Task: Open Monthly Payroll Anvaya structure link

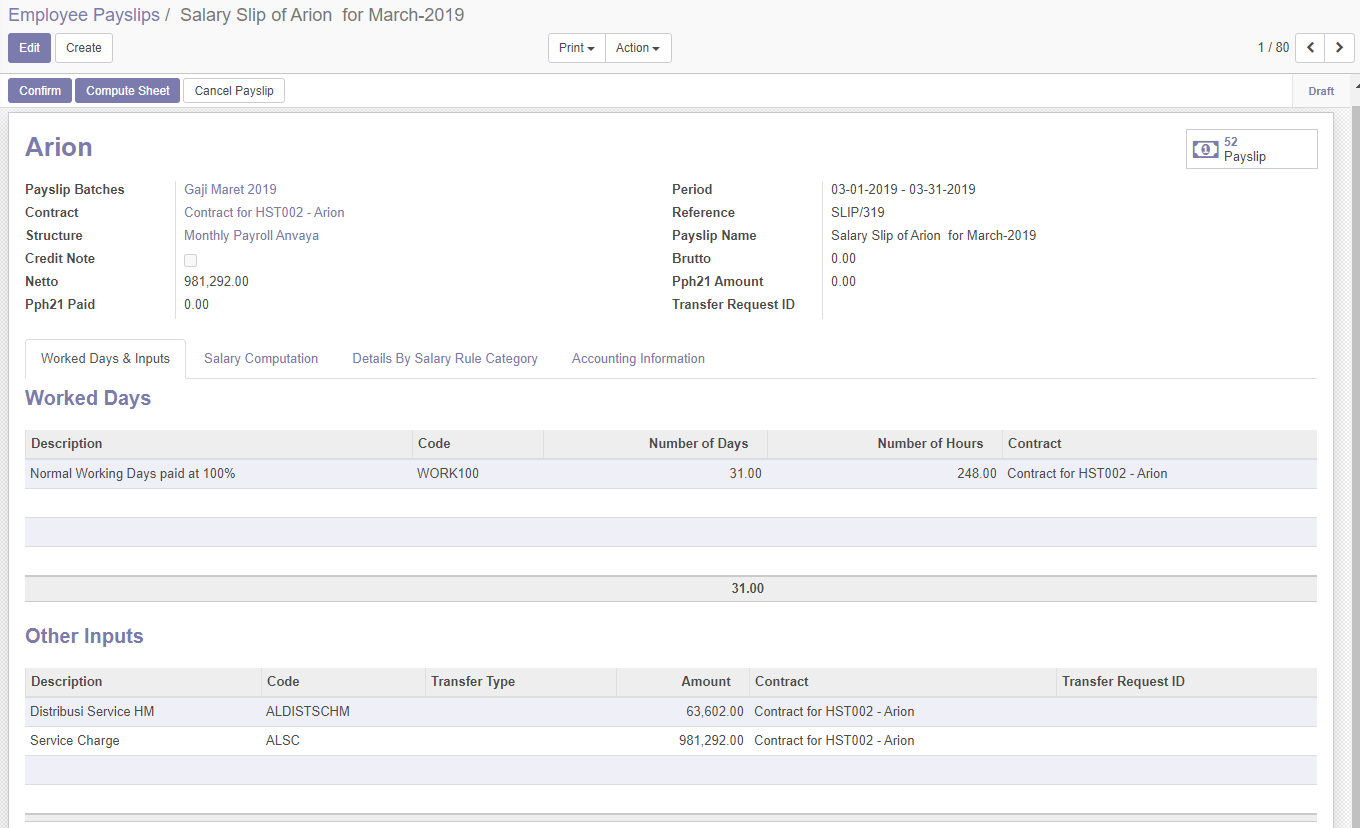Action: pyautogui.click(x=251, y=235)
